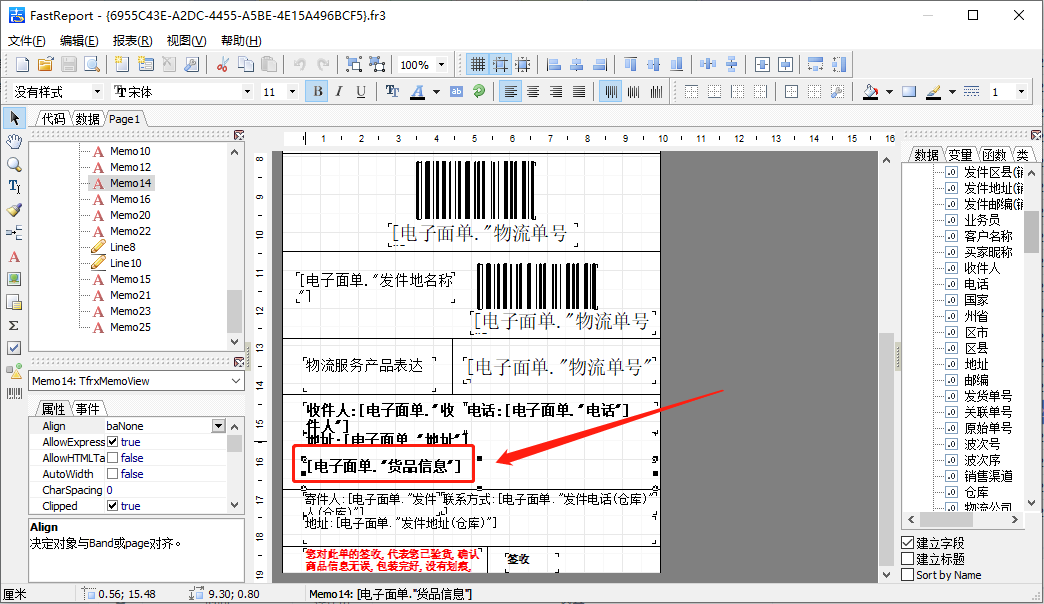Uncheck the Clipped property checkbox
The image size is (1044, 604).
[113, 505]
